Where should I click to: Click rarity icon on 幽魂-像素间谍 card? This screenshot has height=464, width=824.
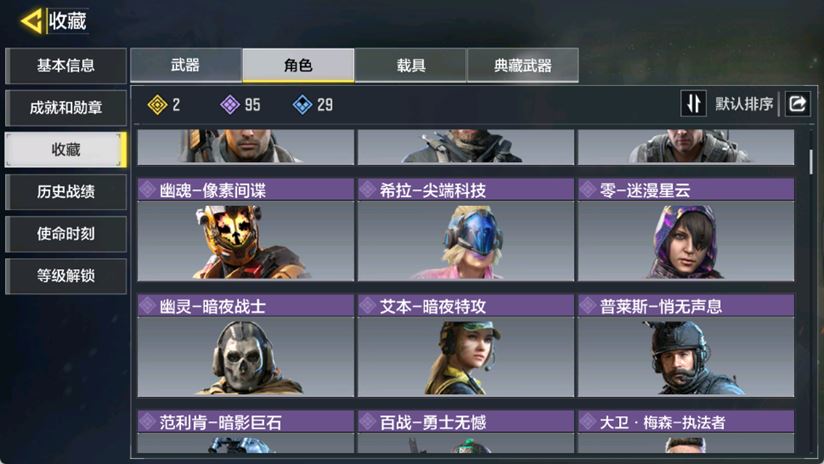click(148, 190)
